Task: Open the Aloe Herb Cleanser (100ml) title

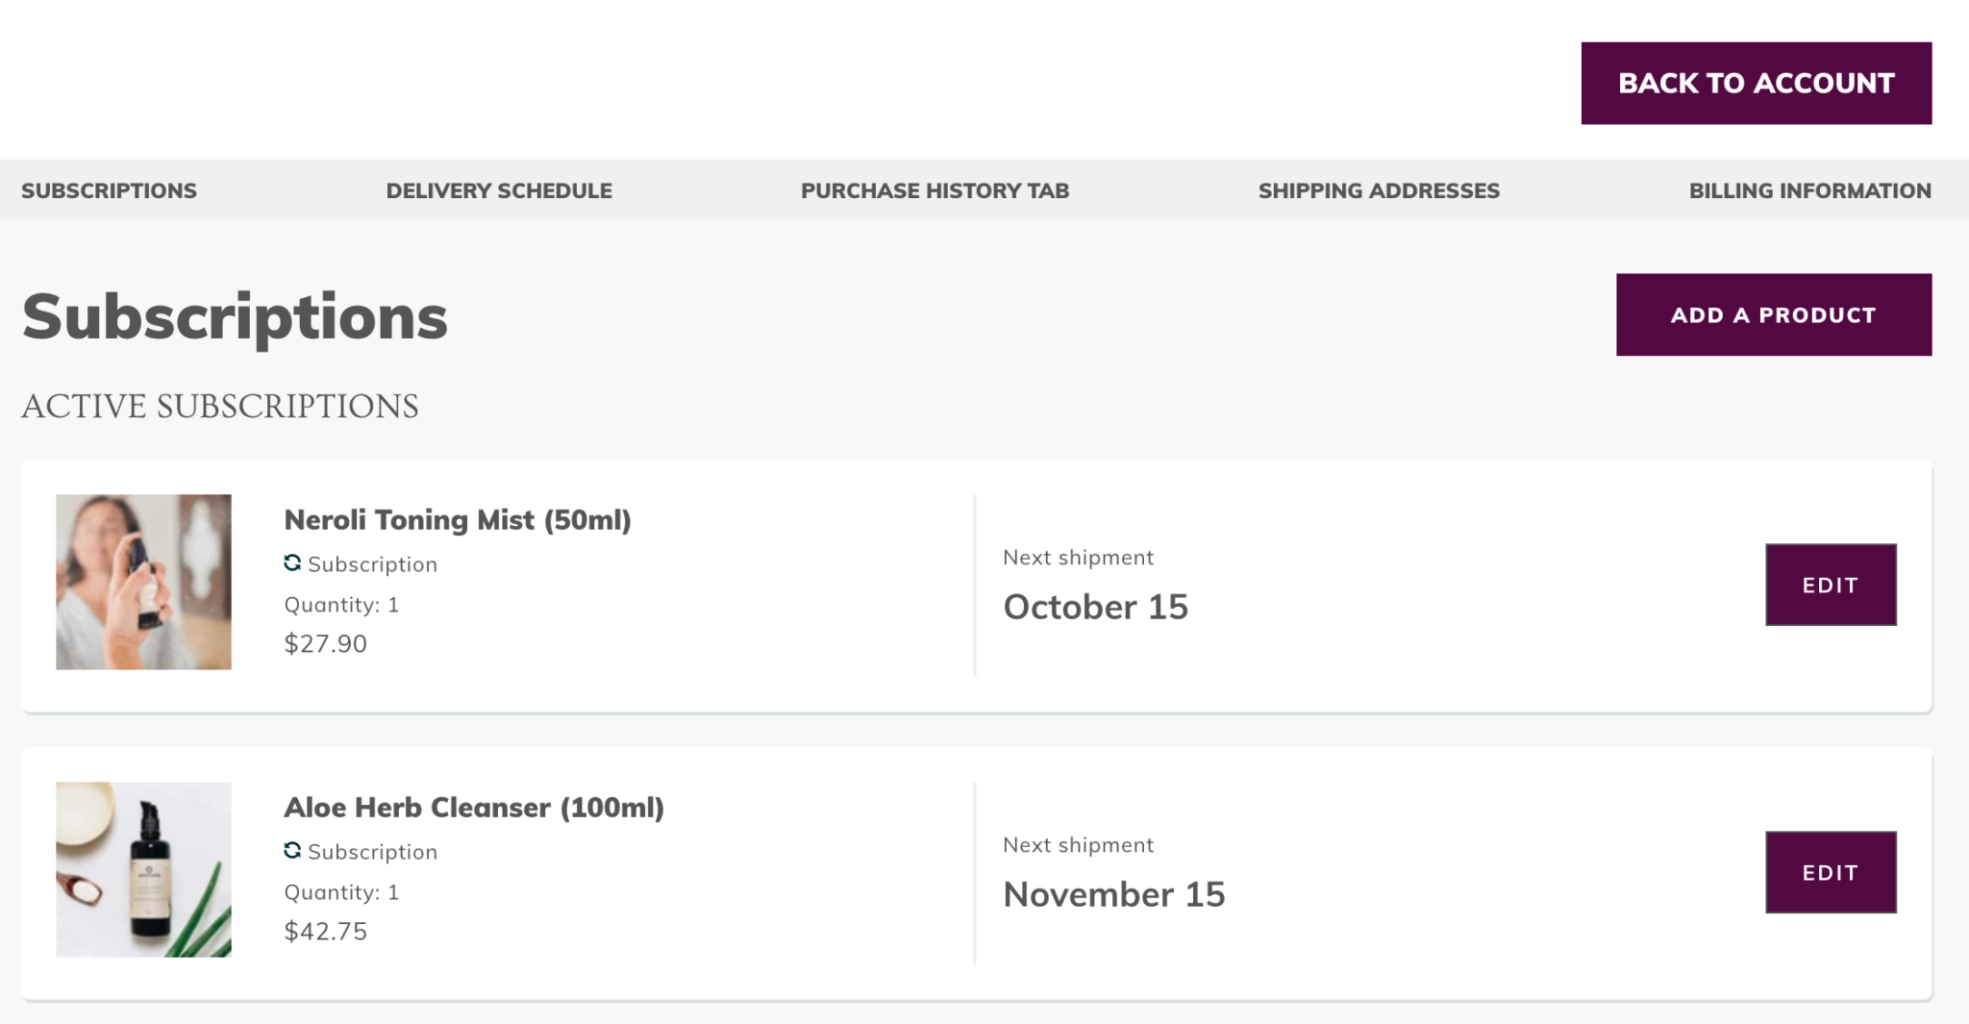Action: pyautogui.click(x=473, y=807)
